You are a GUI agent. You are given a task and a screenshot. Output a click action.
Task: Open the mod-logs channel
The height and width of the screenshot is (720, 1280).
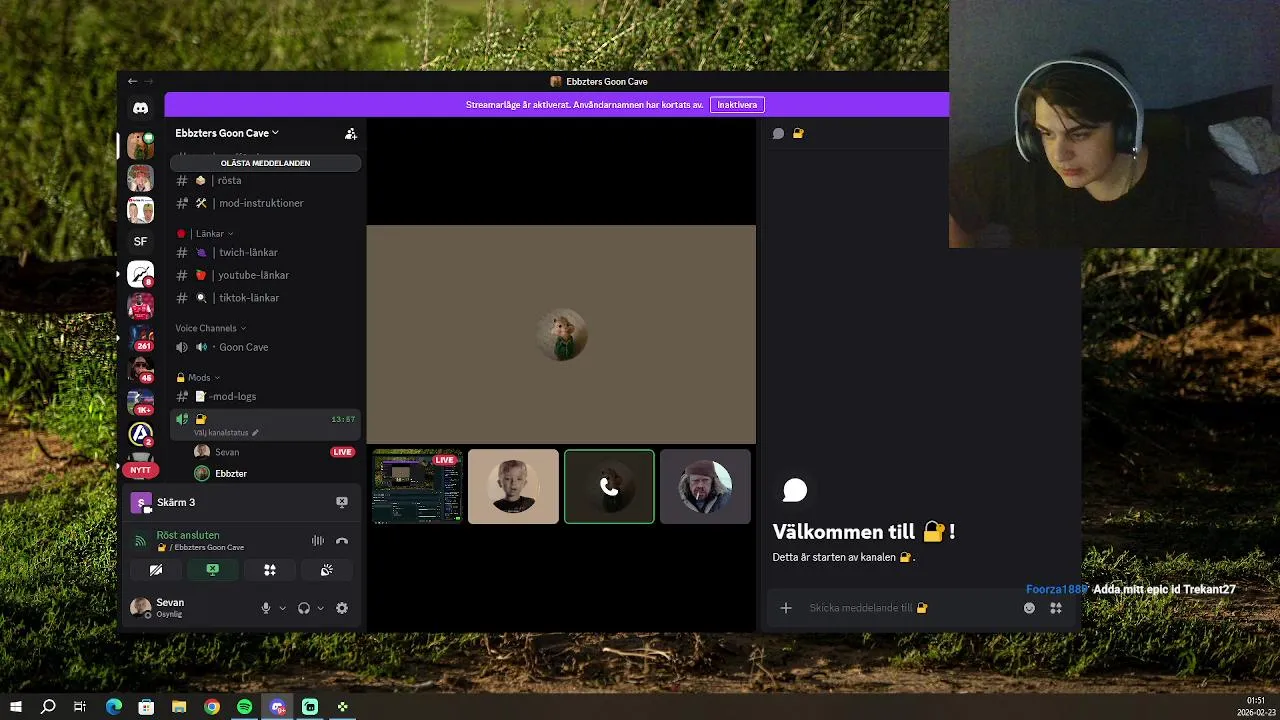(265, 396)
